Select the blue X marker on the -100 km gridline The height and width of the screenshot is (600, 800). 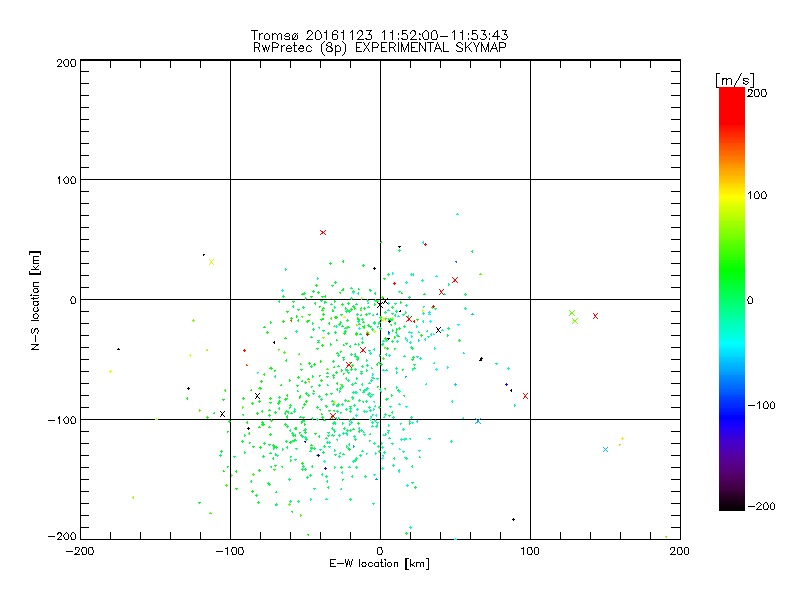[x=478, y=421]
